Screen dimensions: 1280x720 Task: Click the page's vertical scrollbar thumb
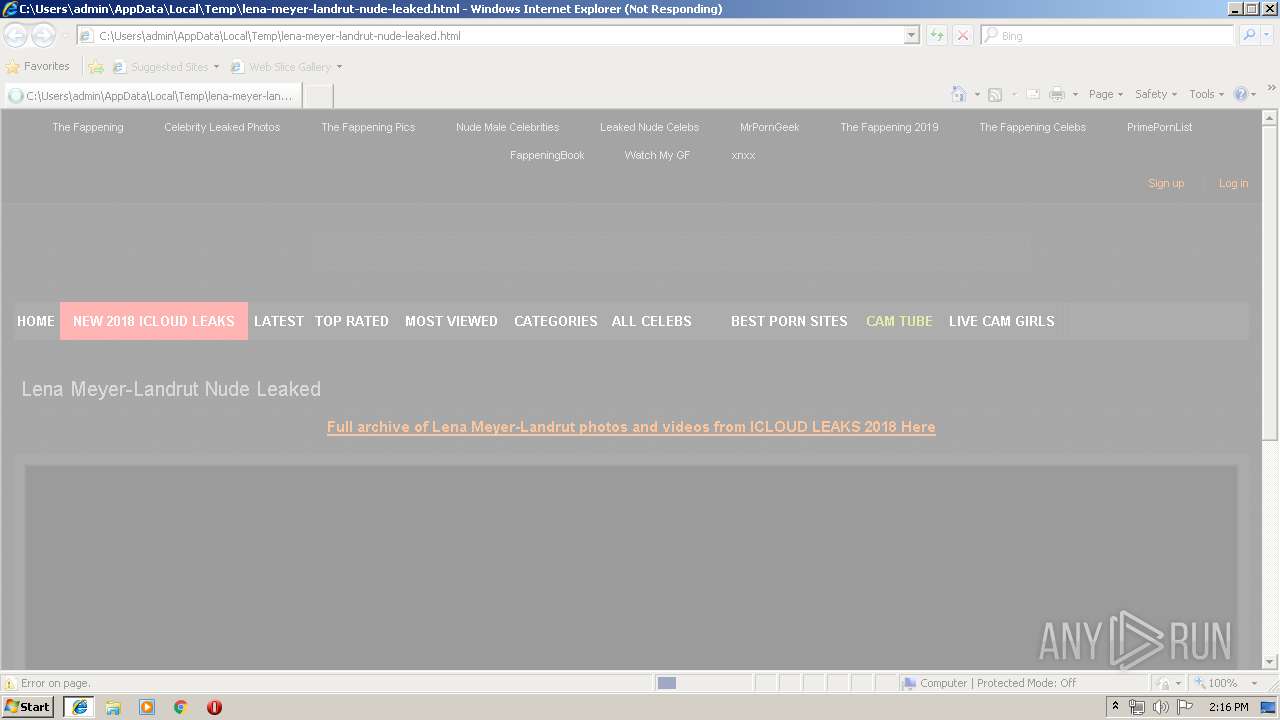pyautogui.click(x=1270, y=282)
